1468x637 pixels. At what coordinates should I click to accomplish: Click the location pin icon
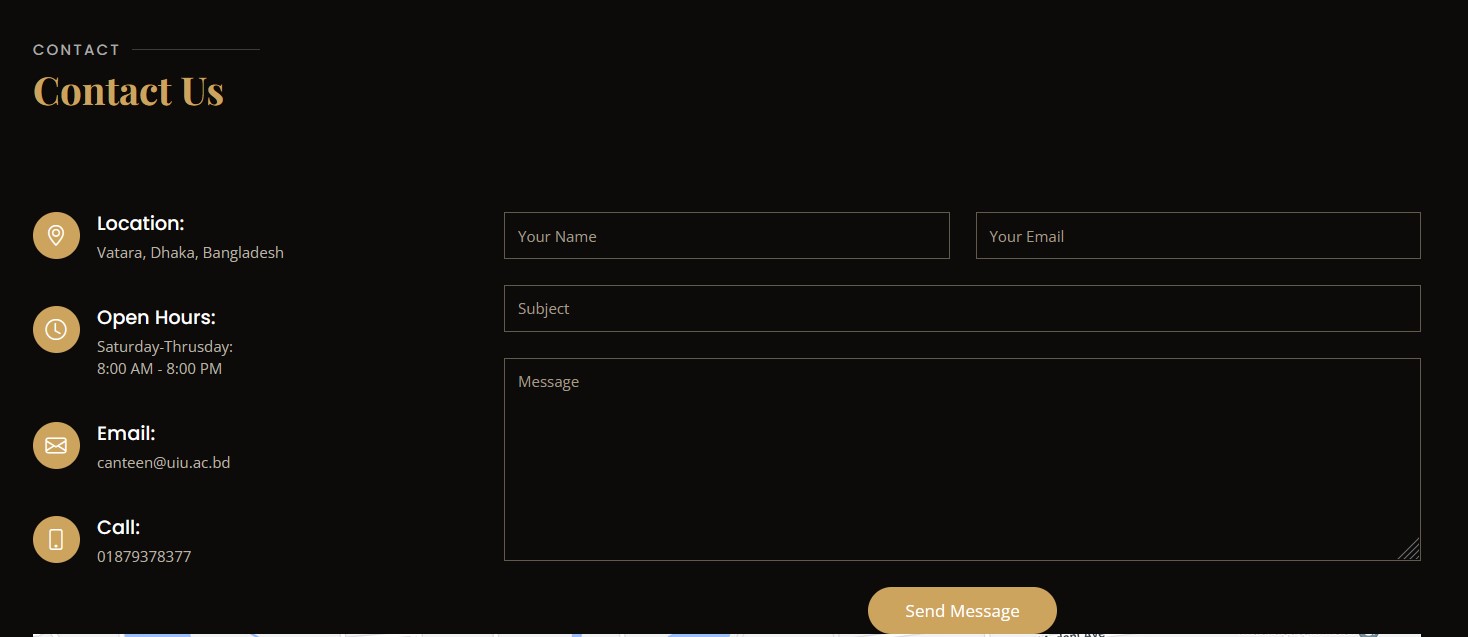point(56,236)
